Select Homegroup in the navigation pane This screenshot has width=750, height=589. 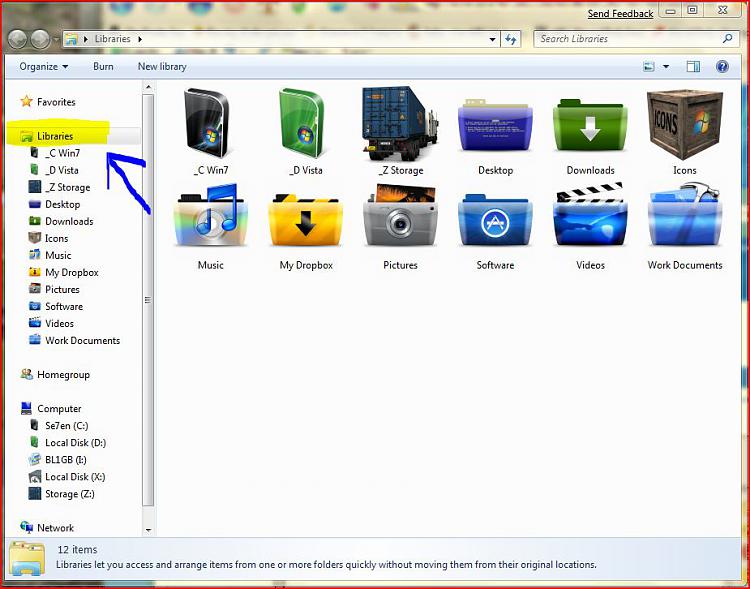point(63,375)
